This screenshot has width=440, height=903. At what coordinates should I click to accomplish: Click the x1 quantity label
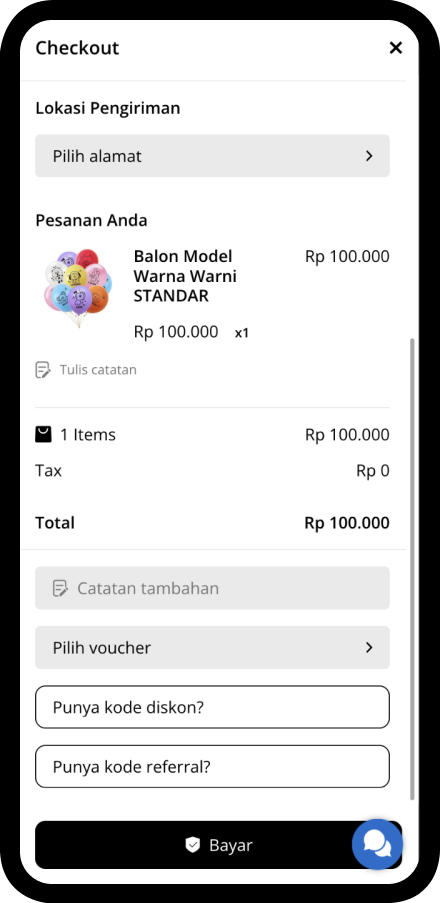coord(241,333)
